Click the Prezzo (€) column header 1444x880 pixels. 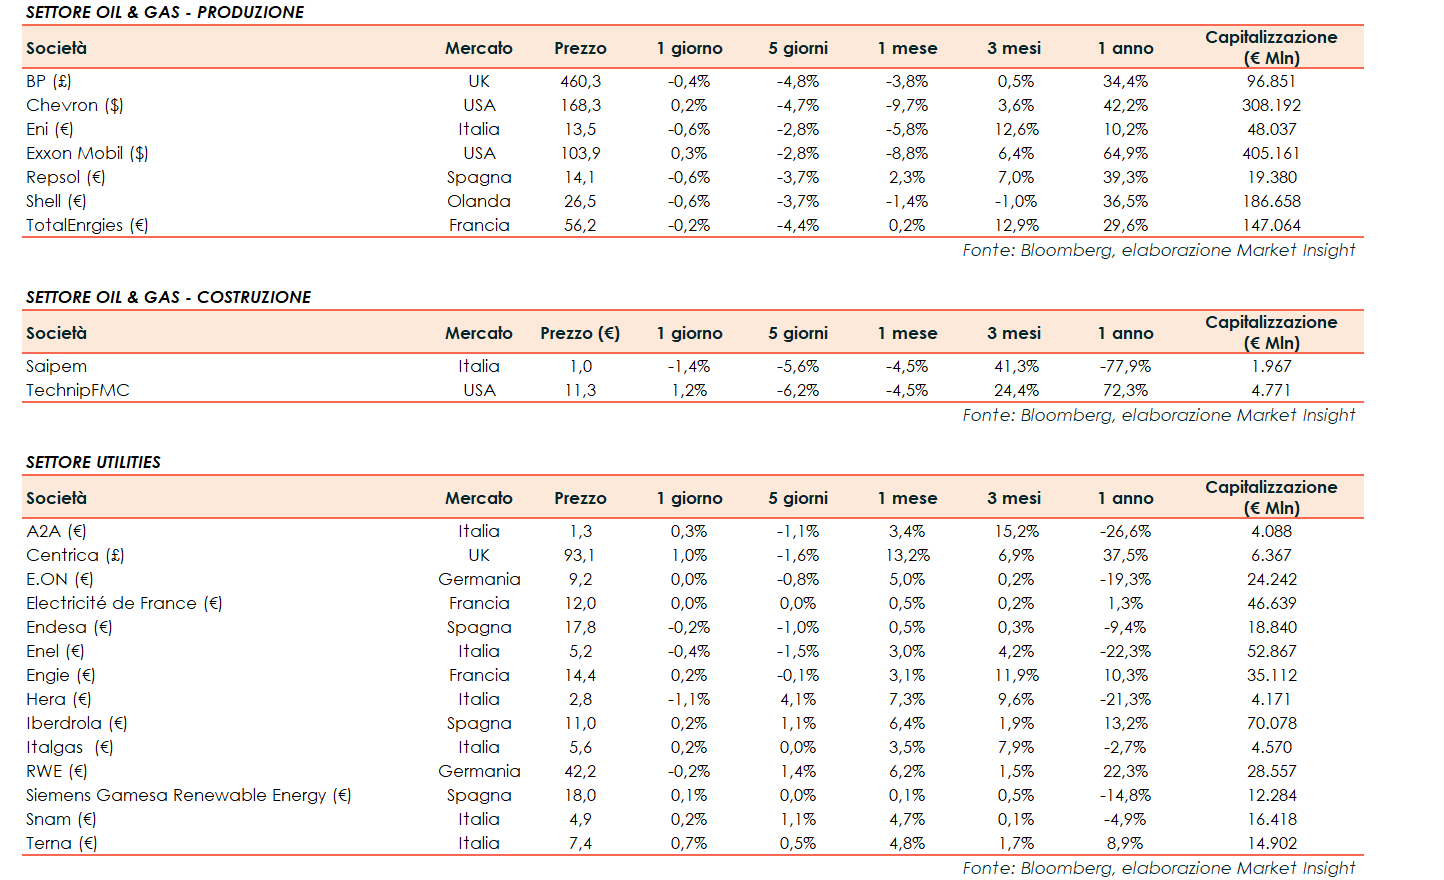click(x=580, y=333)
